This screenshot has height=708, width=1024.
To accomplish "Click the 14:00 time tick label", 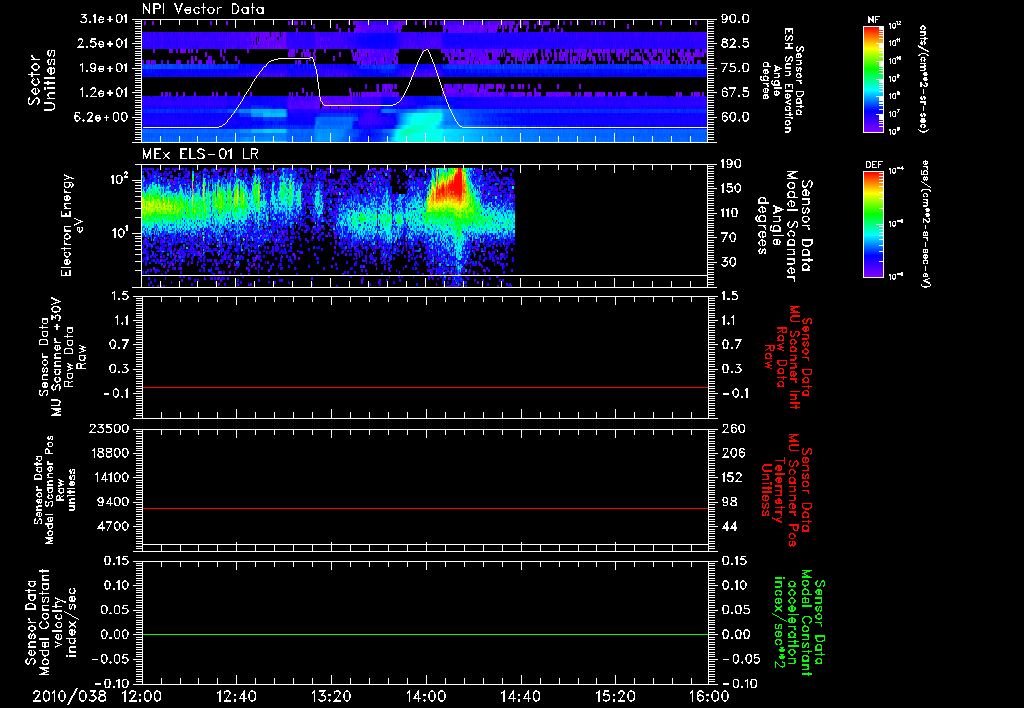I will point(426,696).
